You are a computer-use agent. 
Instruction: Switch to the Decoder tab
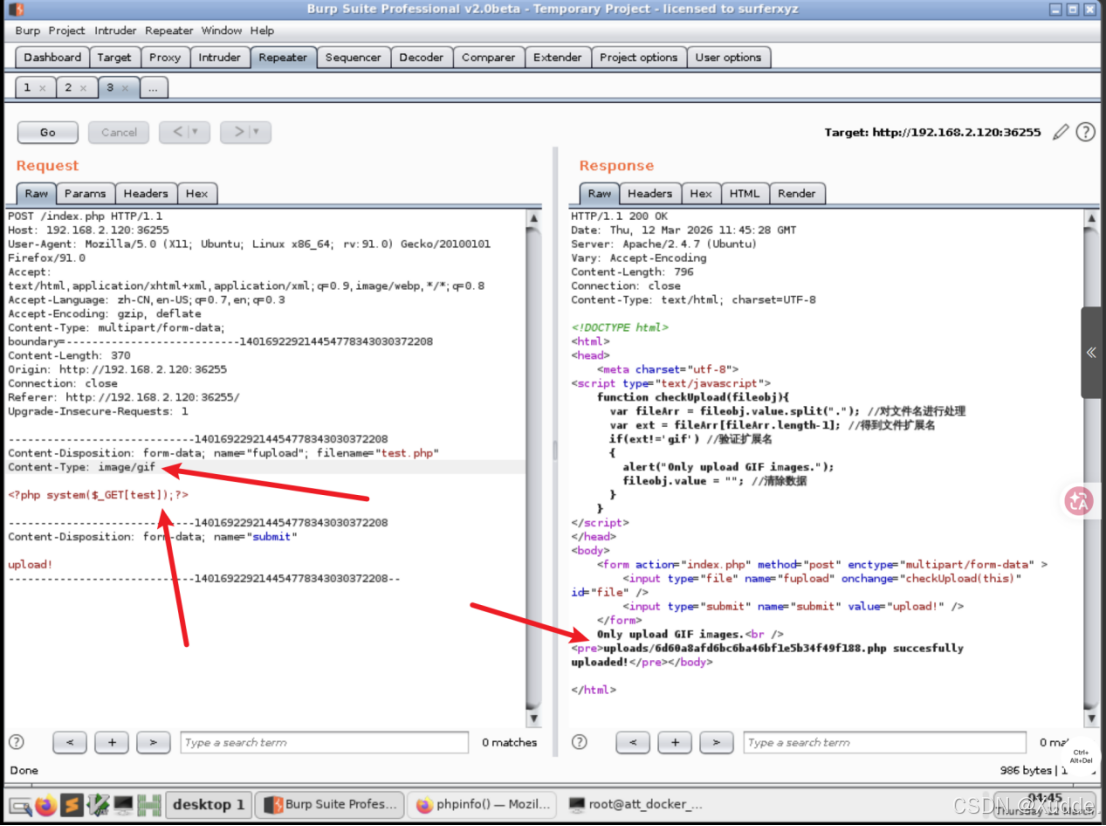pyautogui.click(x=421, y=57)
